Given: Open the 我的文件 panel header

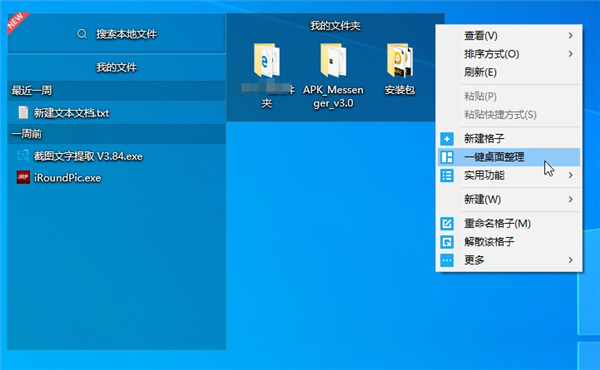Looking at the screenshot, I should pos(116,67).
